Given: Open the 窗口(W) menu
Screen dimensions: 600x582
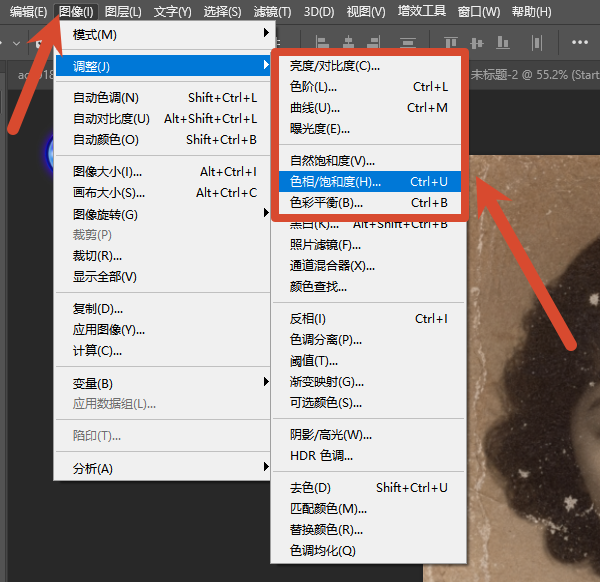Looking at the screenshot, I should [x=479, y=12].
